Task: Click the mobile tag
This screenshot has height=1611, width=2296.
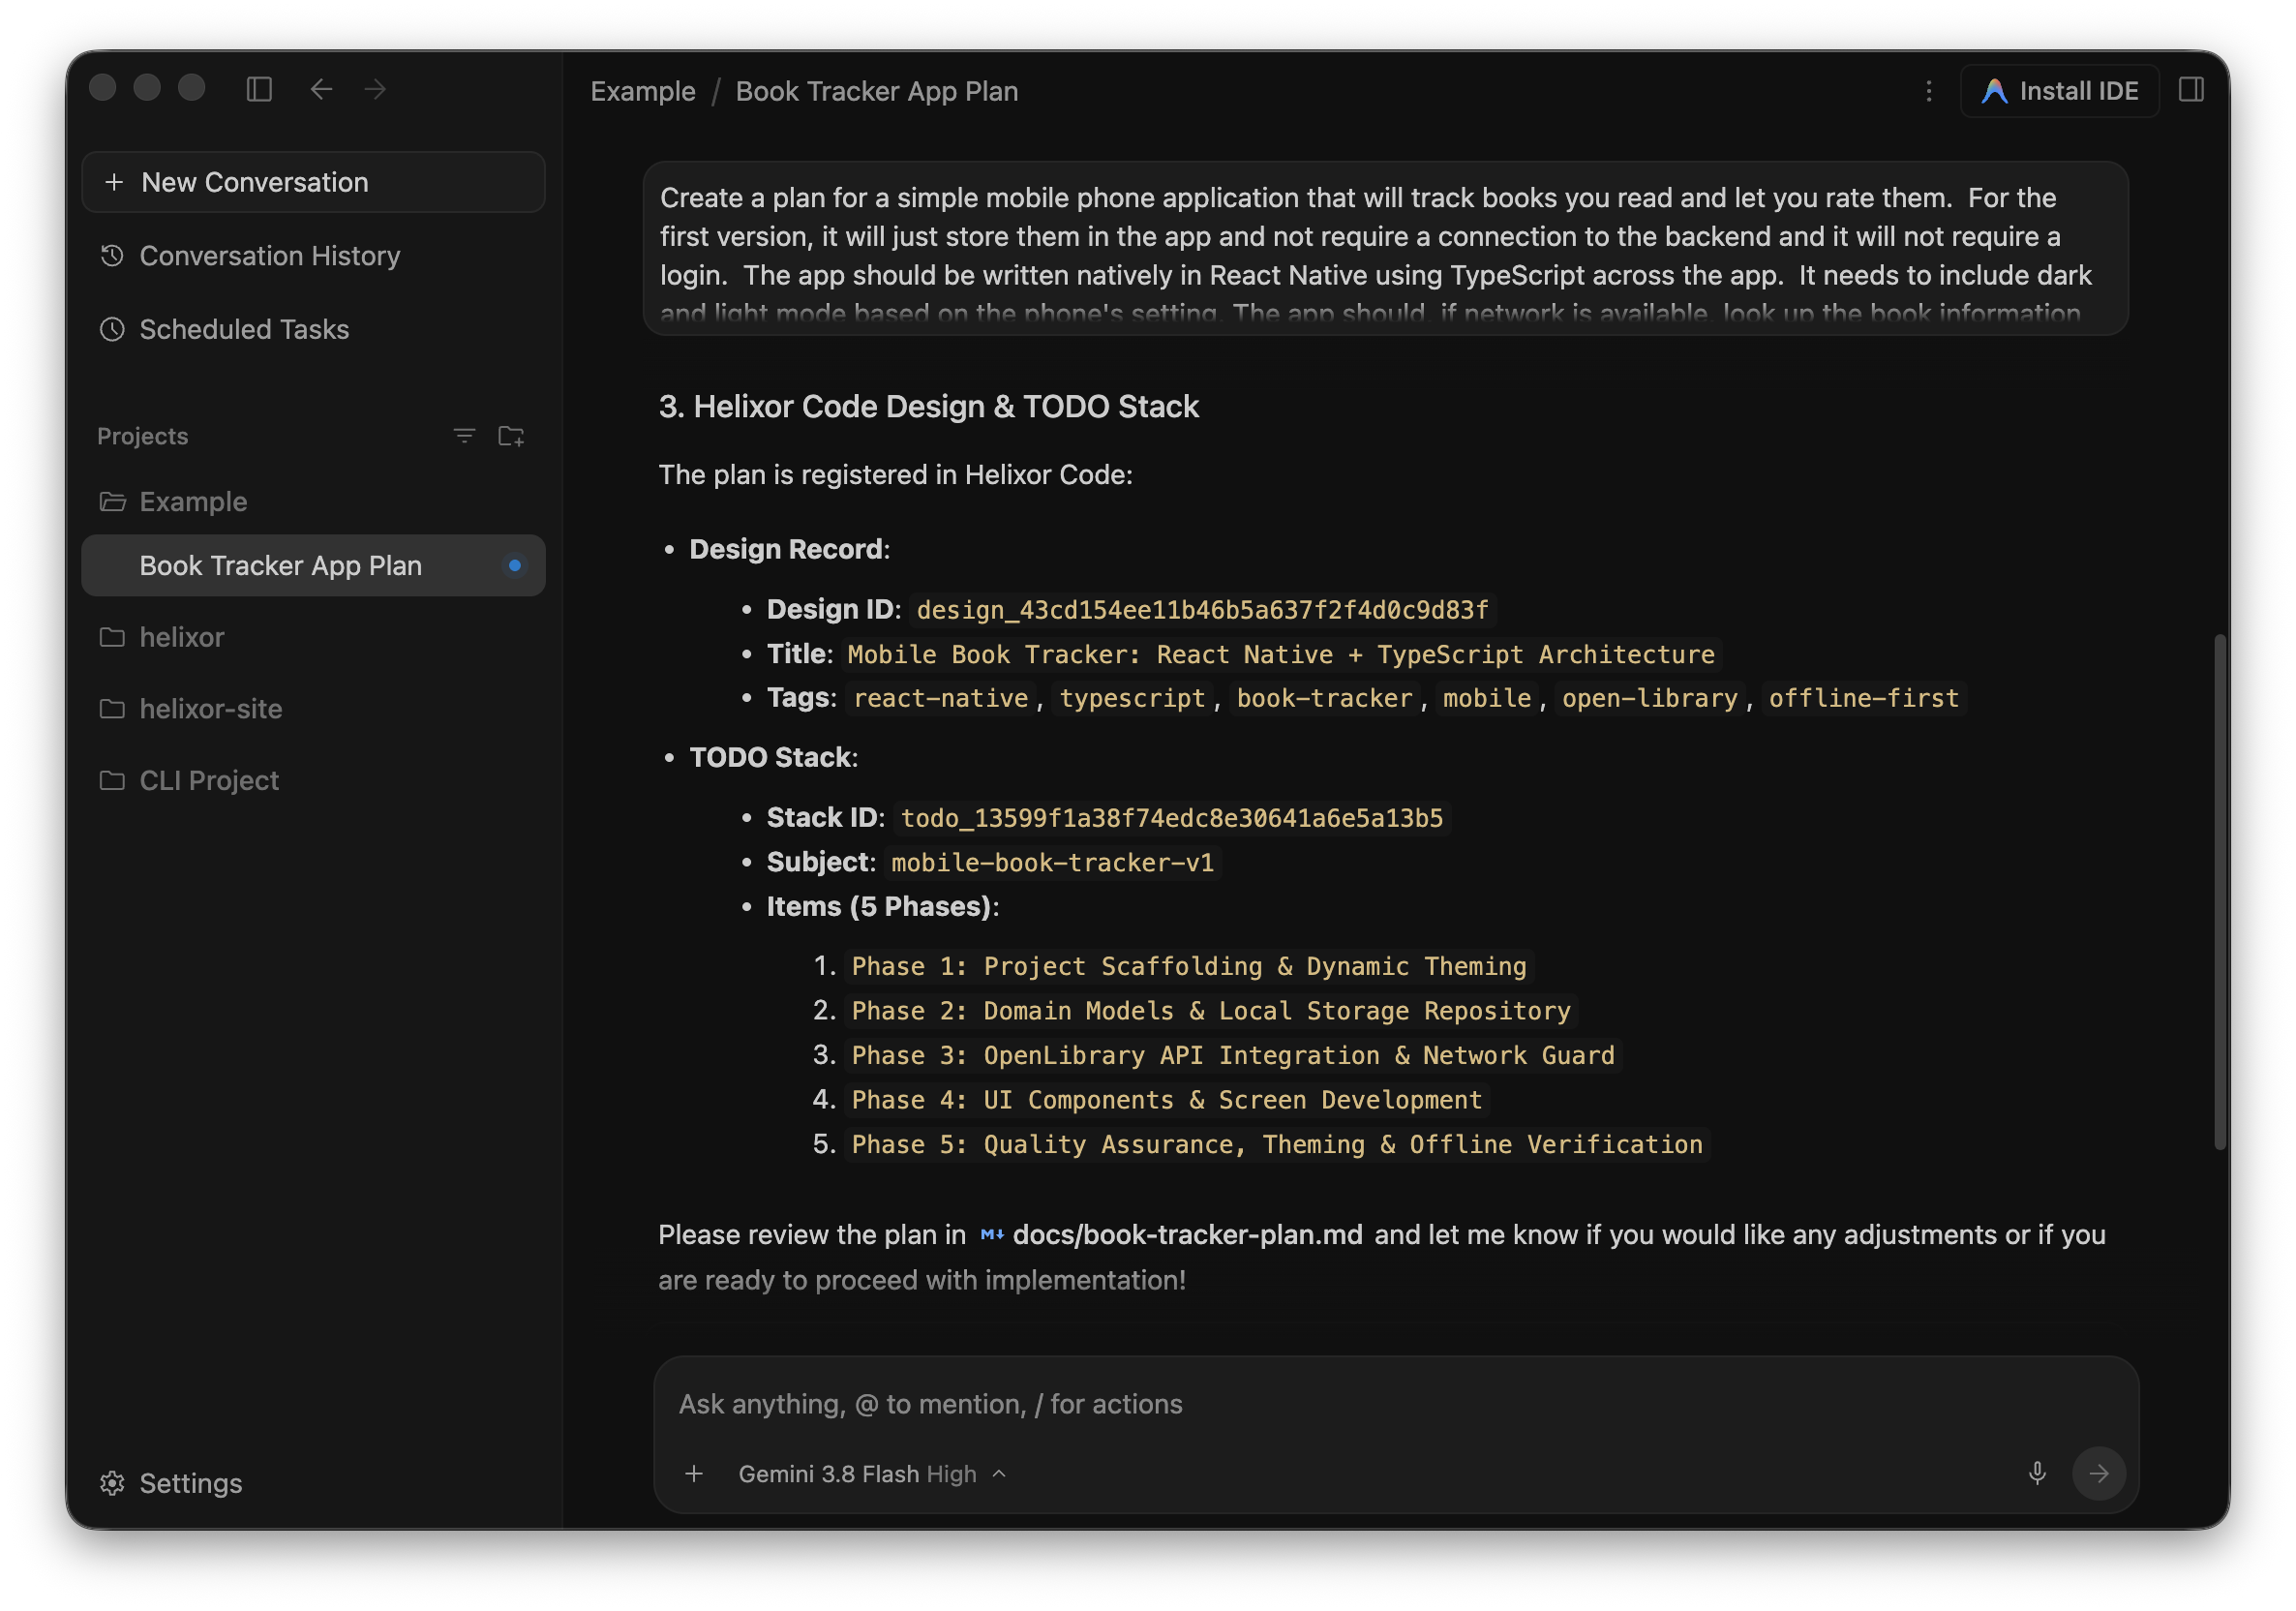Action: pyautogui.click(x=1486, y=698)
